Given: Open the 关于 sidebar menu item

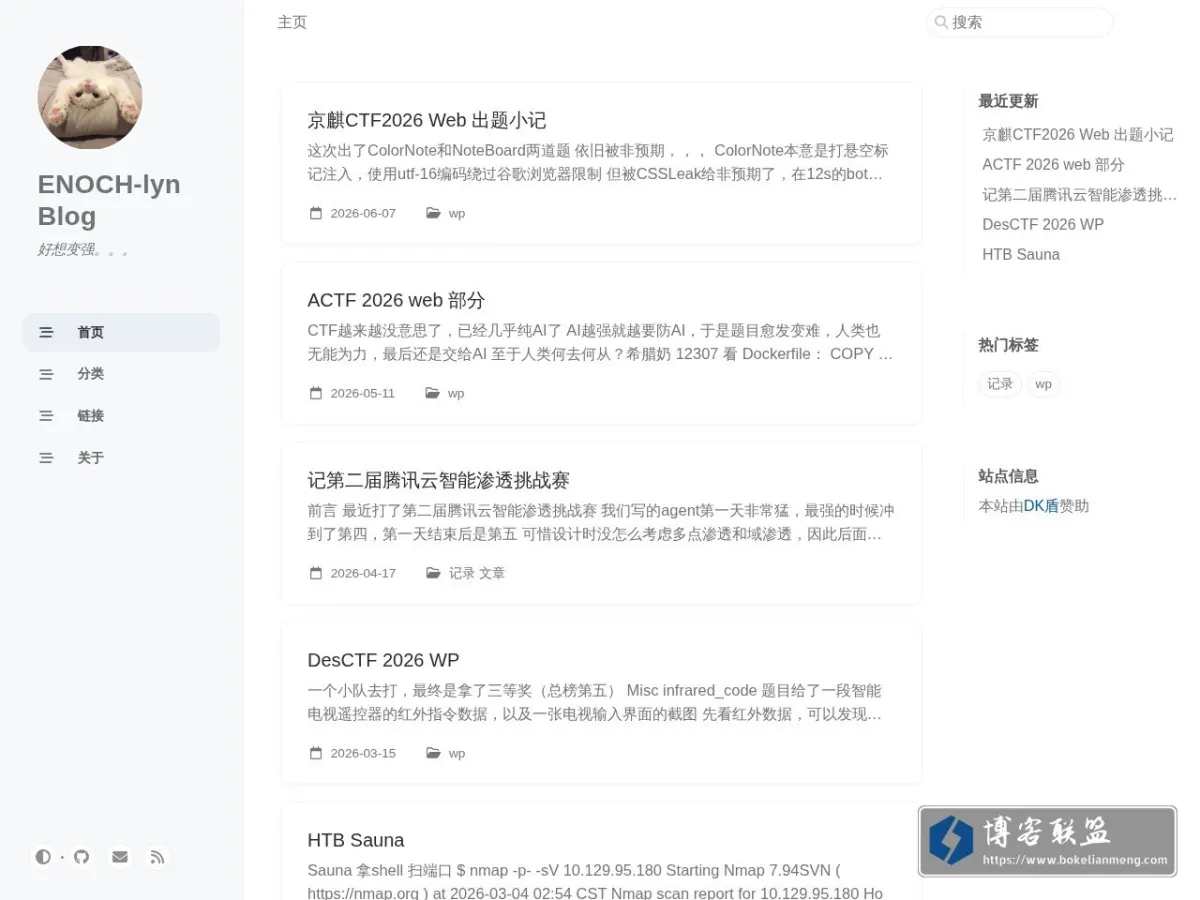Looking at the screenshot, I should pos(121,458).
